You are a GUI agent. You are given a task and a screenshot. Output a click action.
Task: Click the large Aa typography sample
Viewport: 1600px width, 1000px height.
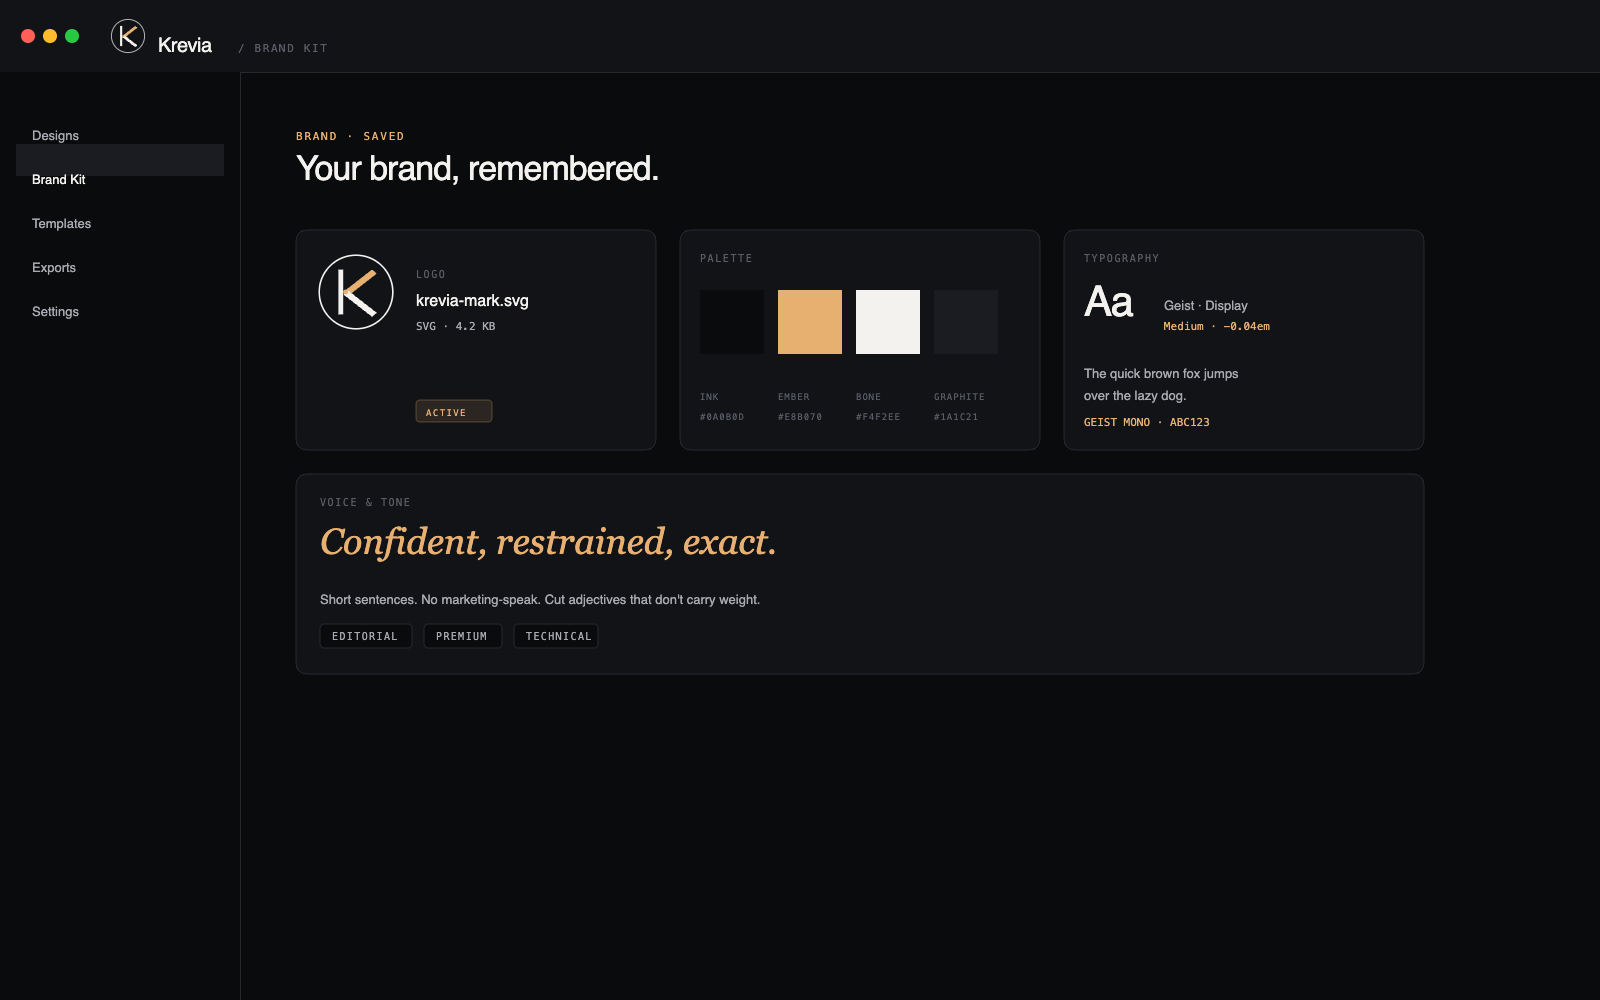1108,302
